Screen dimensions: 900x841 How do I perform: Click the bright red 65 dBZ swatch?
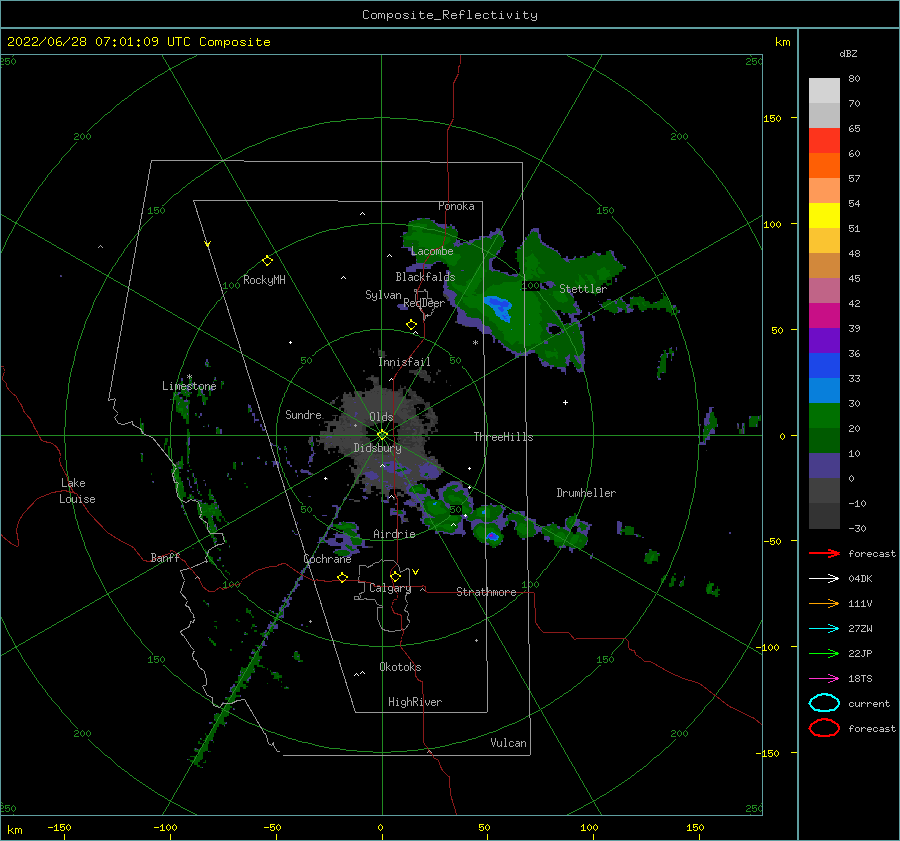(824, 141)
